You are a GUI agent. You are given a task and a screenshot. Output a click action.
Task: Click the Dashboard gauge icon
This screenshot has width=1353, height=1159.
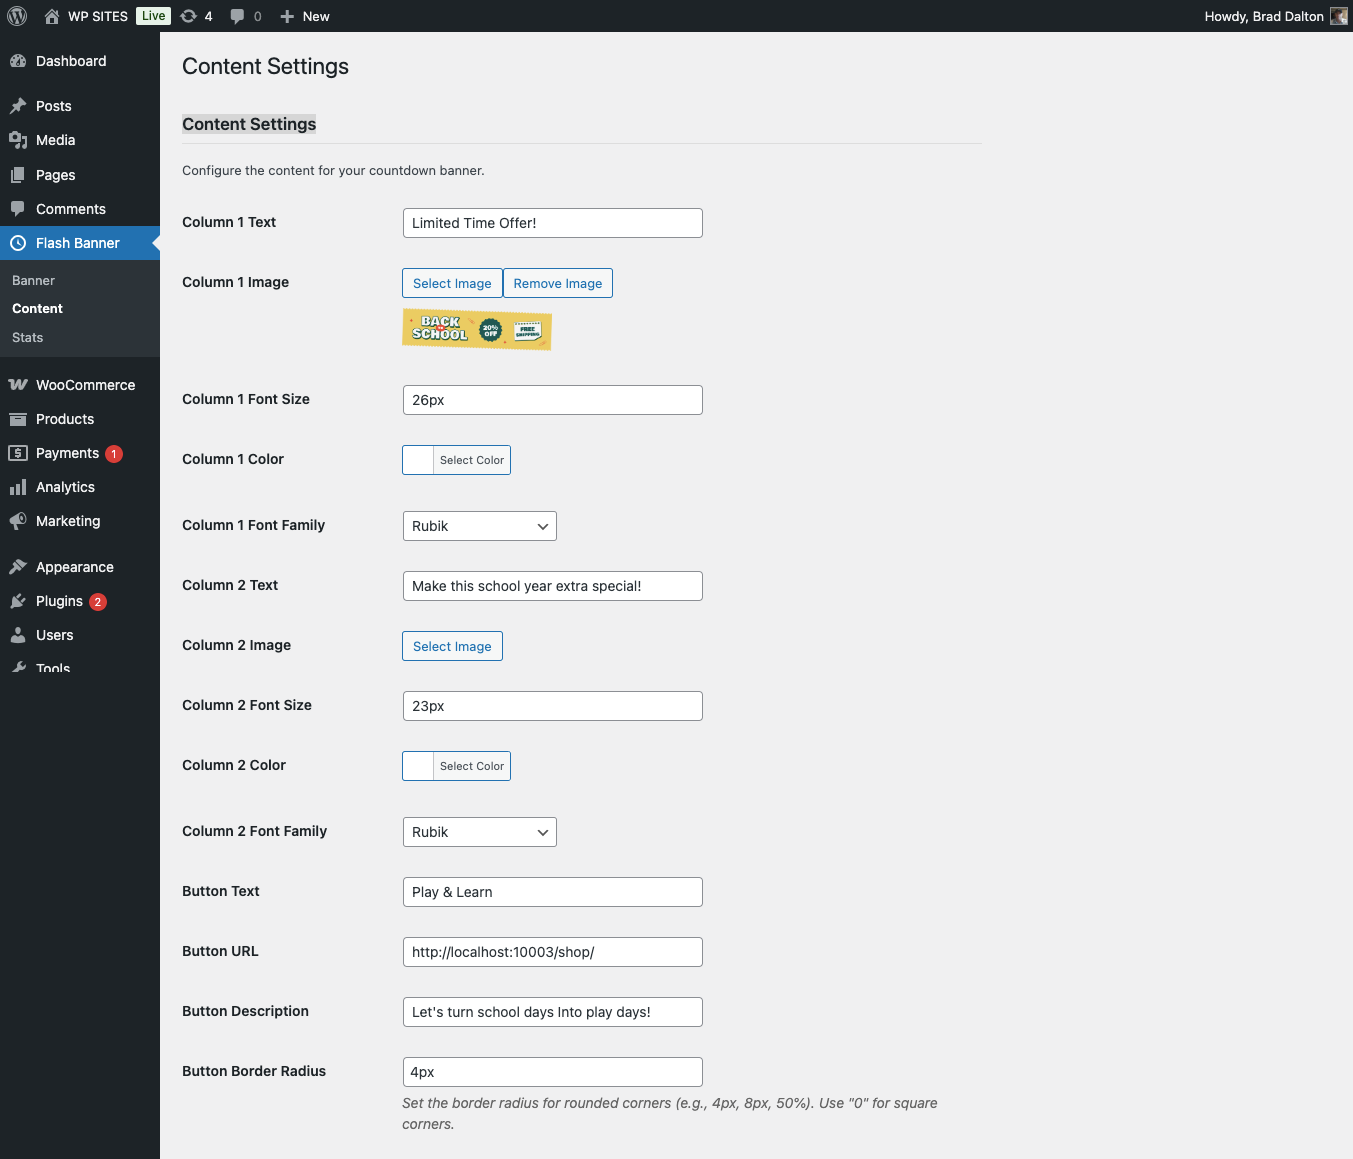point(18,61)
